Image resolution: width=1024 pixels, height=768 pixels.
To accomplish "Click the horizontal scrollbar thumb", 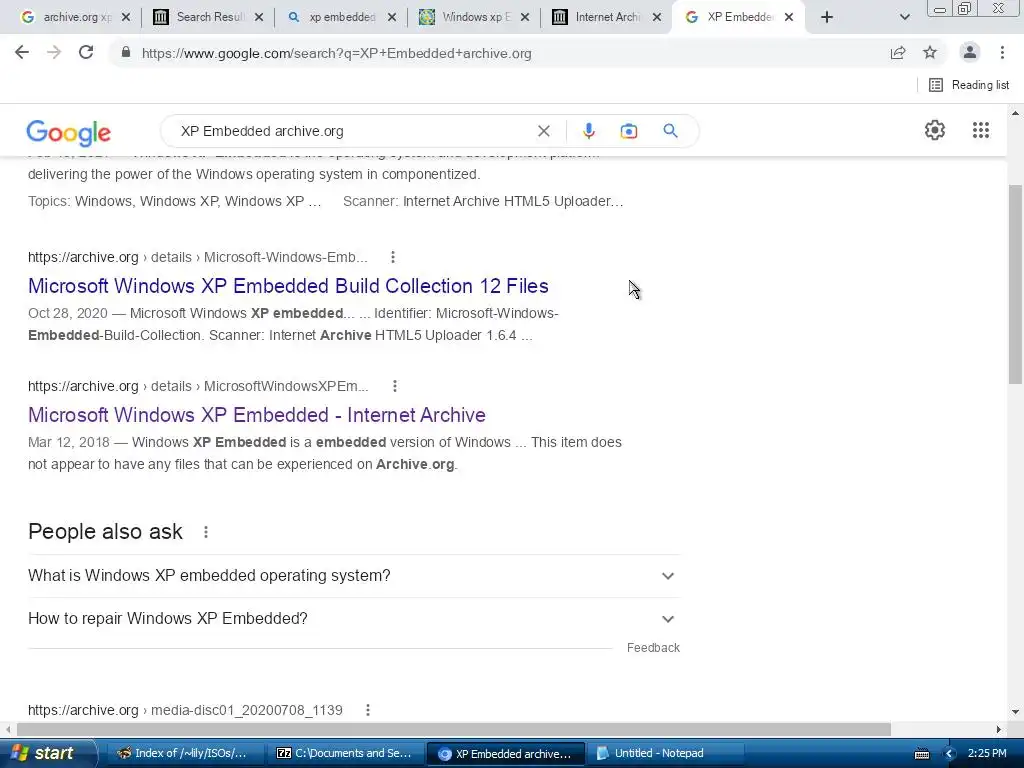I will click(454, 729).
